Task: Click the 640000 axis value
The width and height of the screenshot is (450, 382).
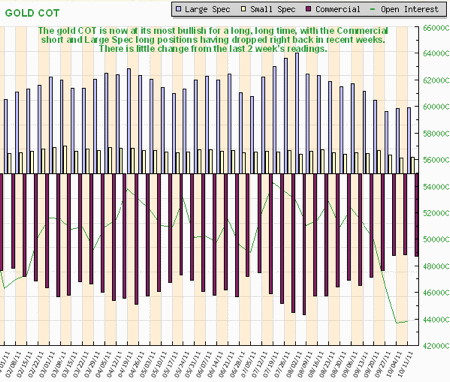Action: pos(436,53)
